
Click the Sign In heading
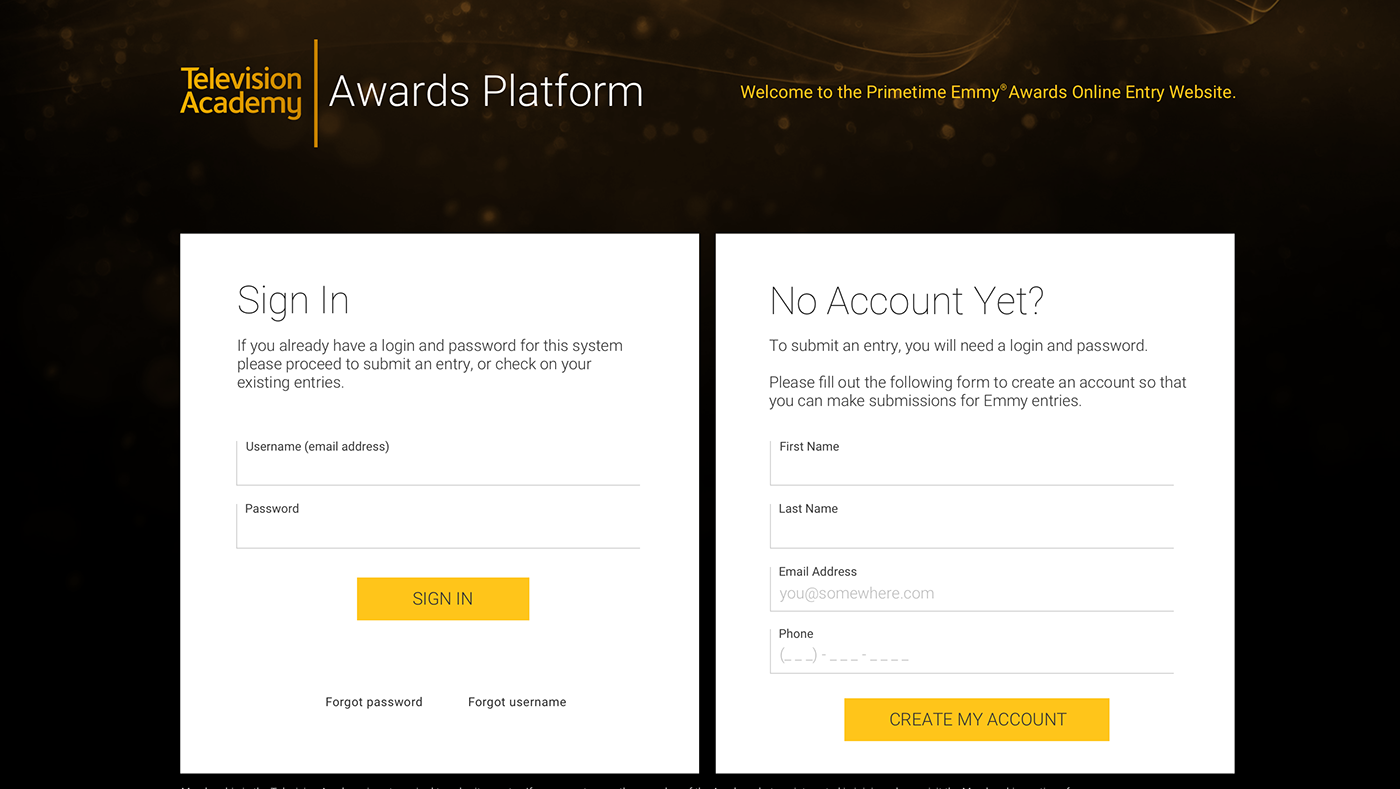[x=293, y=301]
